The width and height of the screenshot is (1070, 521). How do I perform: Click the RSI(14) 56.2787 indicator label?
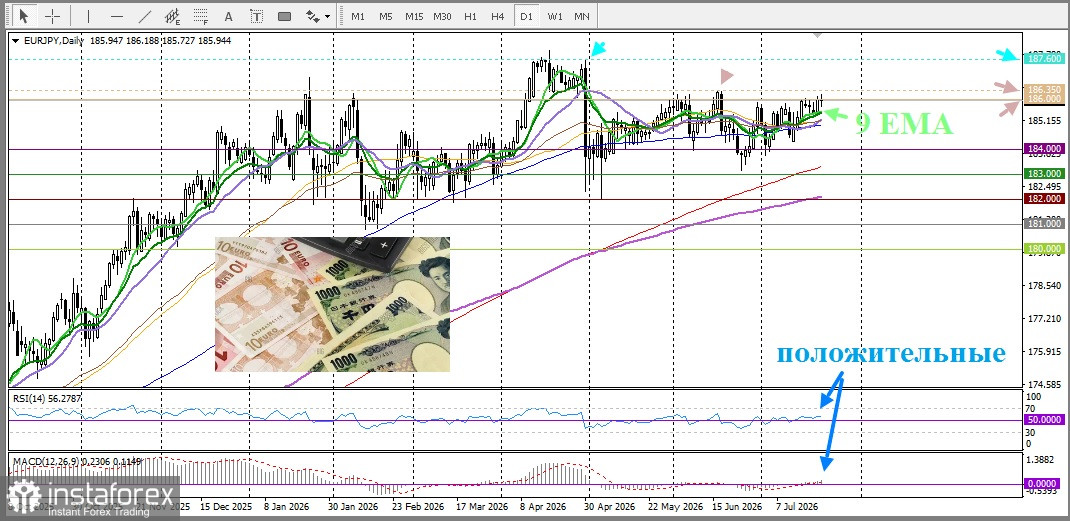click(x=45, y=397)
